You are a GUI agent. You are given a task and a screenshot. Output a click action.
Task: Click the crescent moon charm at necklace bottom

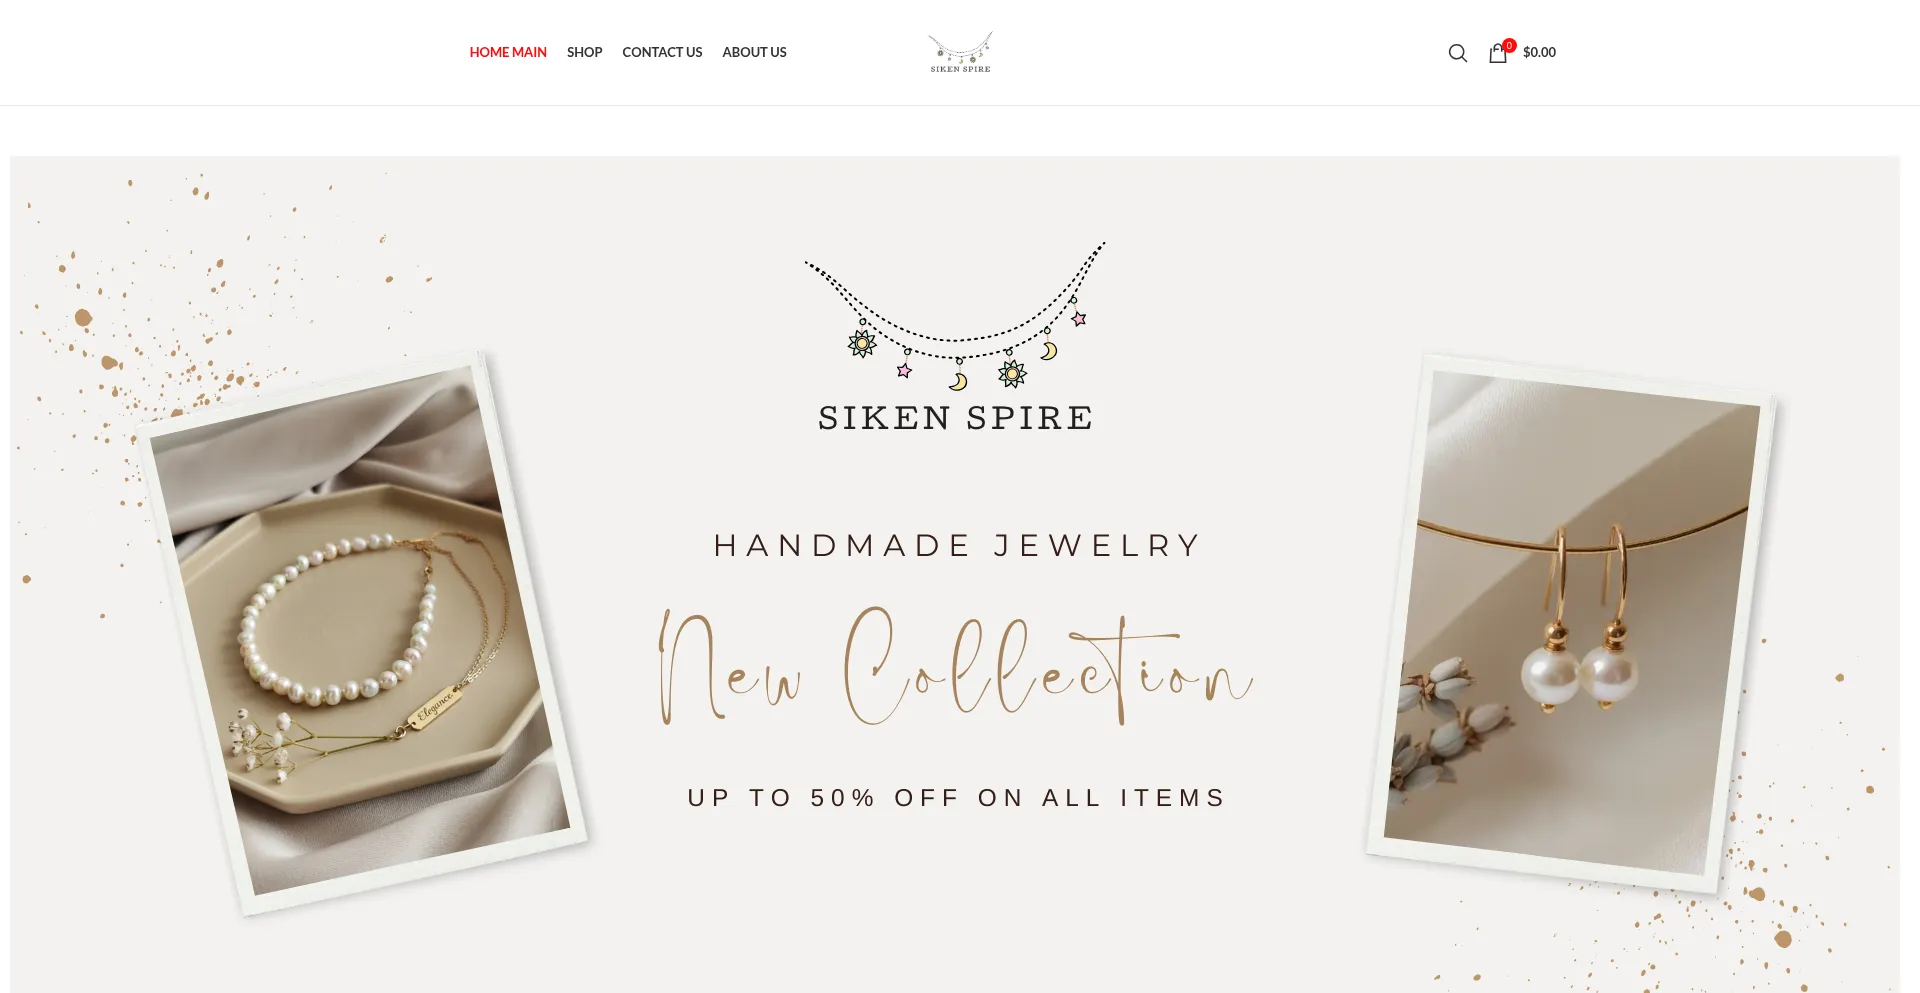pyautogui.click(x=958, y=381)
